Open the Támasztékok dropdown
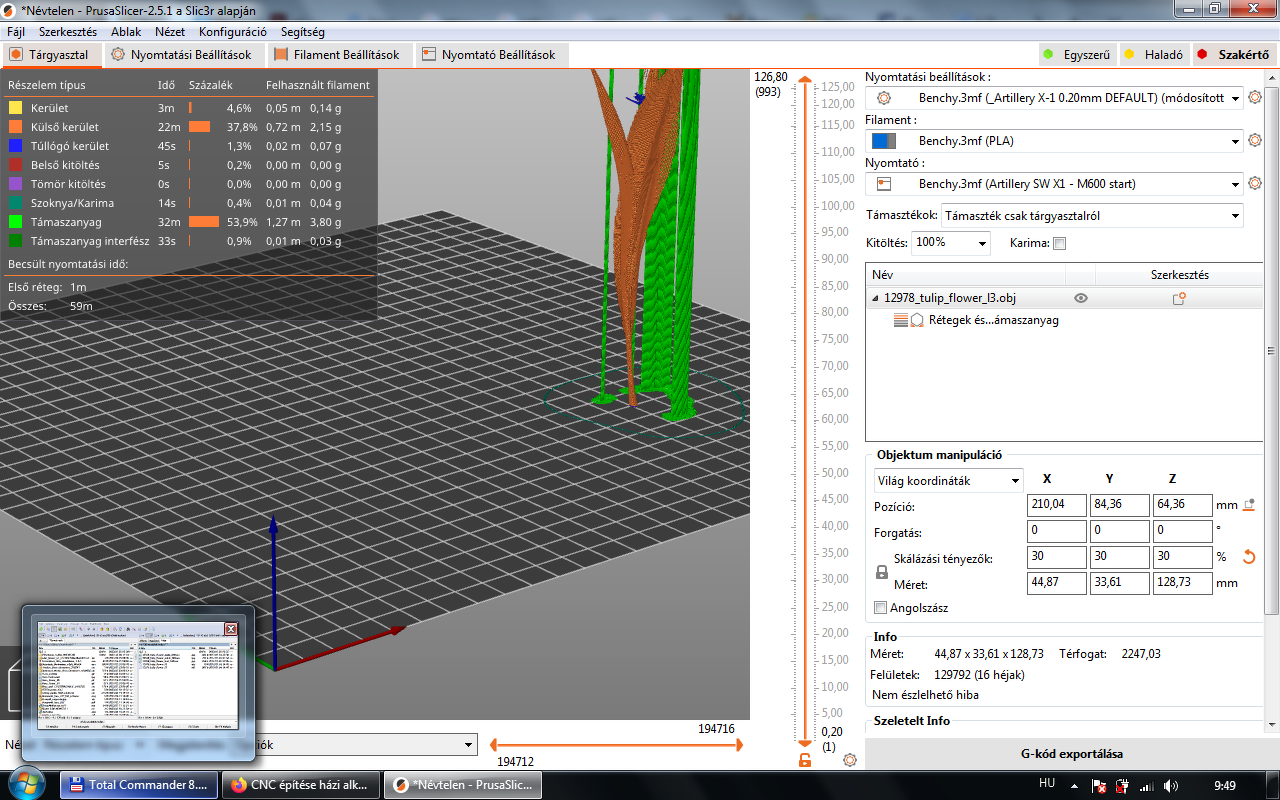Screen dimensions: 1280x800 pyautogui.click(x=1092, y=215)
